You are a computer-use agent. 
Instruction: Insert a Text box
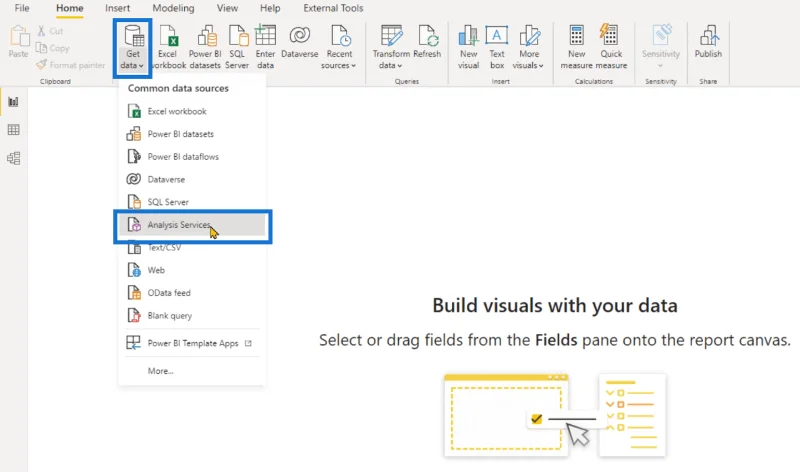497,47
